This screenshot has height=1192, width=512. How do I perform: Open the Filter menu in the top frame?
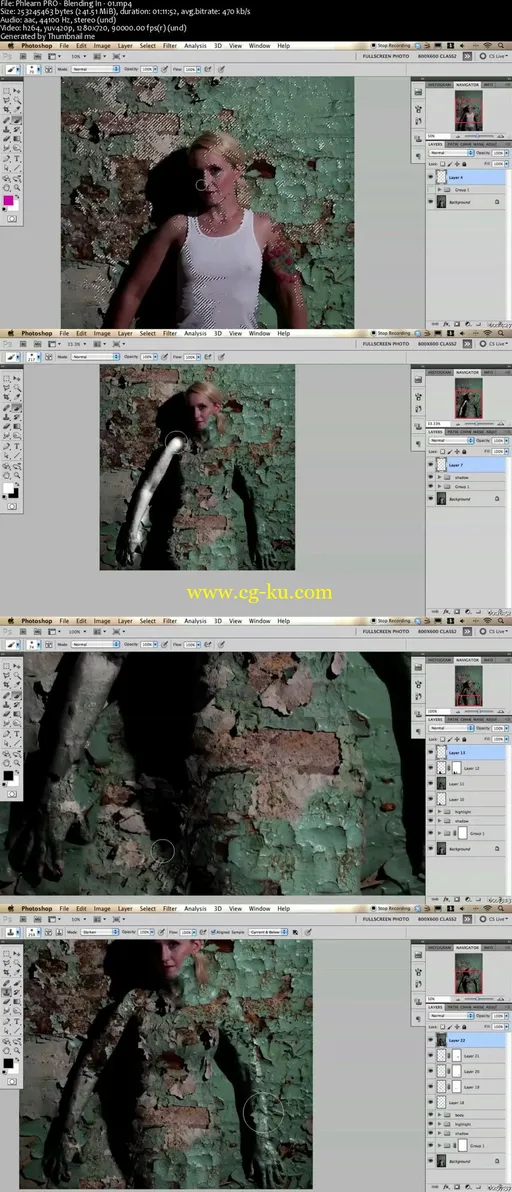(170, 46)
